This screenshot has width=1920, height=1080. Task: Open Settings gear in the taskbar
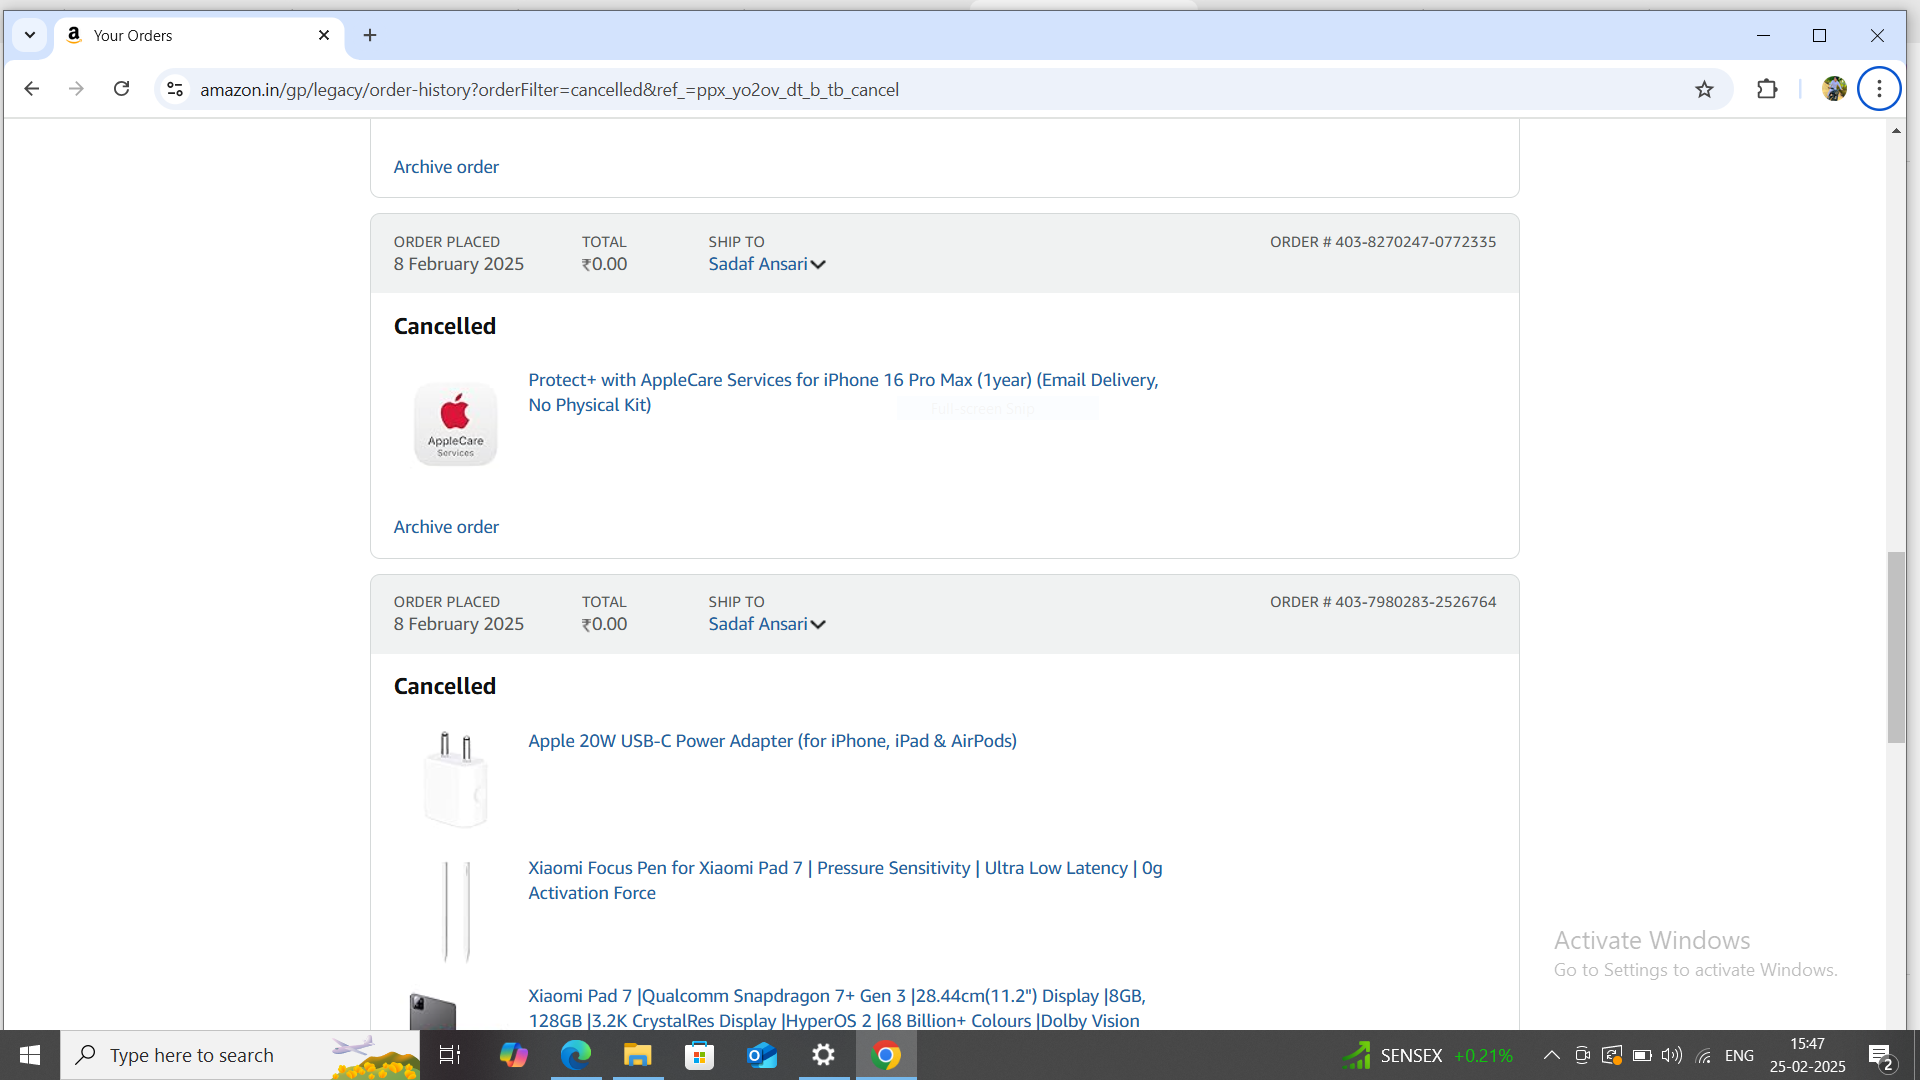click(824, 1055)
